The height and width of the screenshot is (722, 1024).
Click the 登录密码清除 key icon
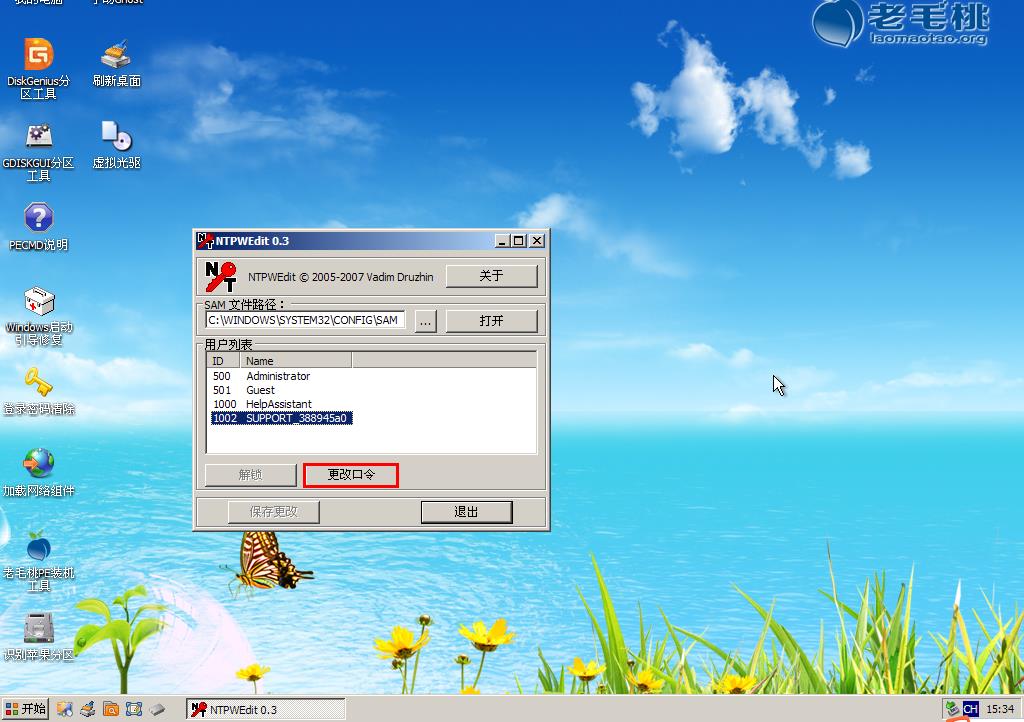point(38,385)
